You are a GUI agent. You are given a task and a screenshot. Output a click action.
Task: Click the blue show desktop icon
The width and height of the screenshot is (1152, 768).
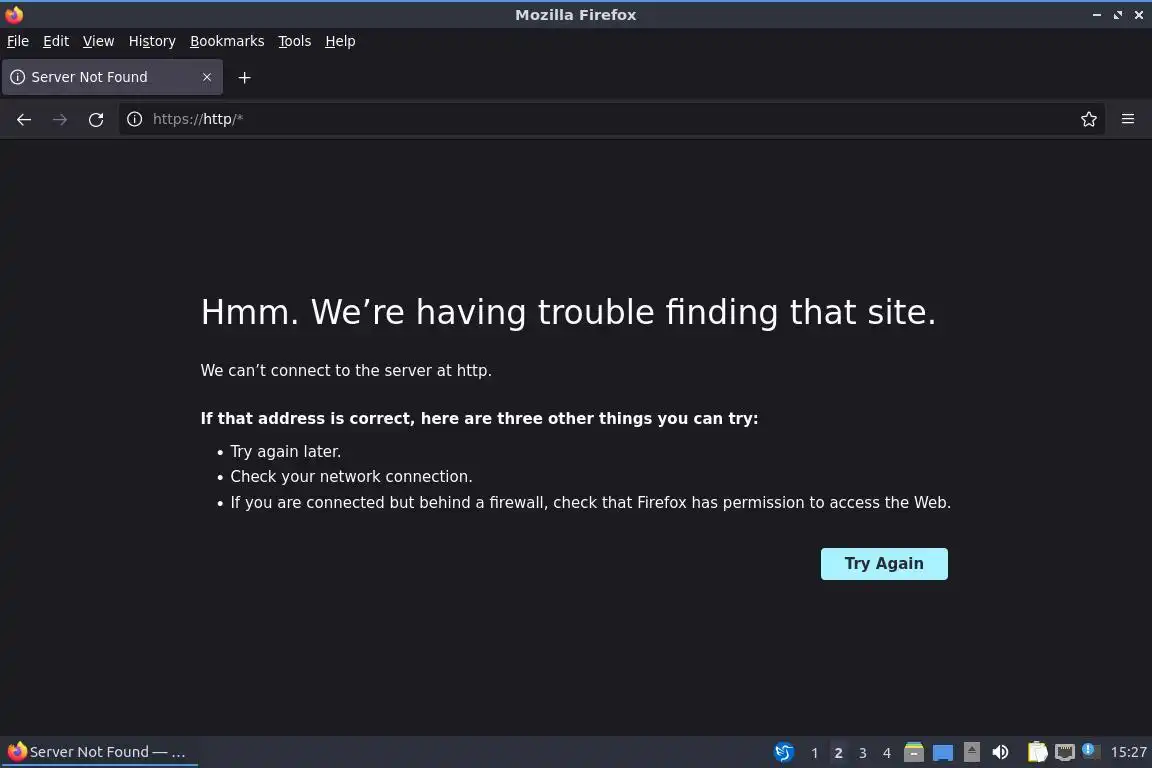click(943, 753)
